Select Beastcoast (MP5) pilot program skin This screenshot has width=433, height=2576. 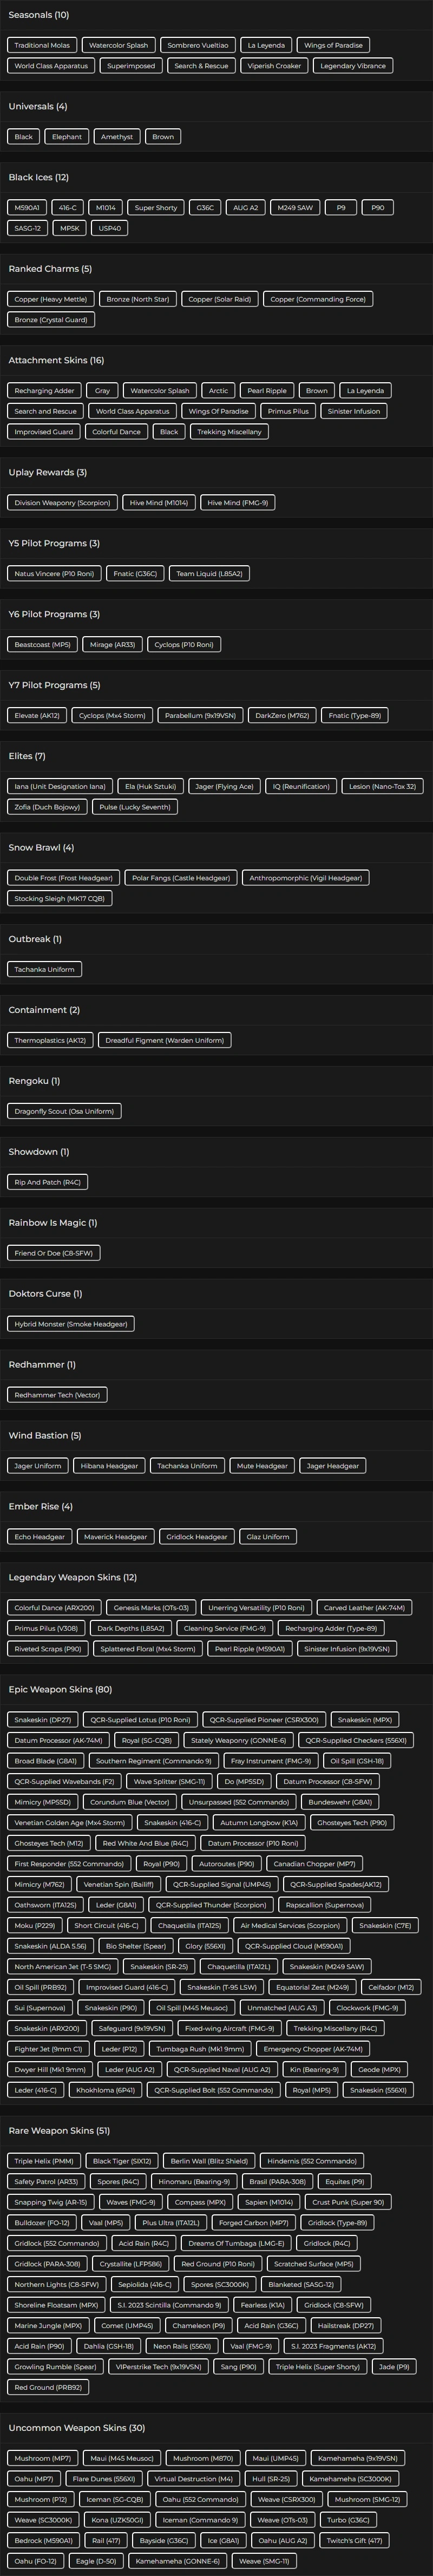coord(42,644)
